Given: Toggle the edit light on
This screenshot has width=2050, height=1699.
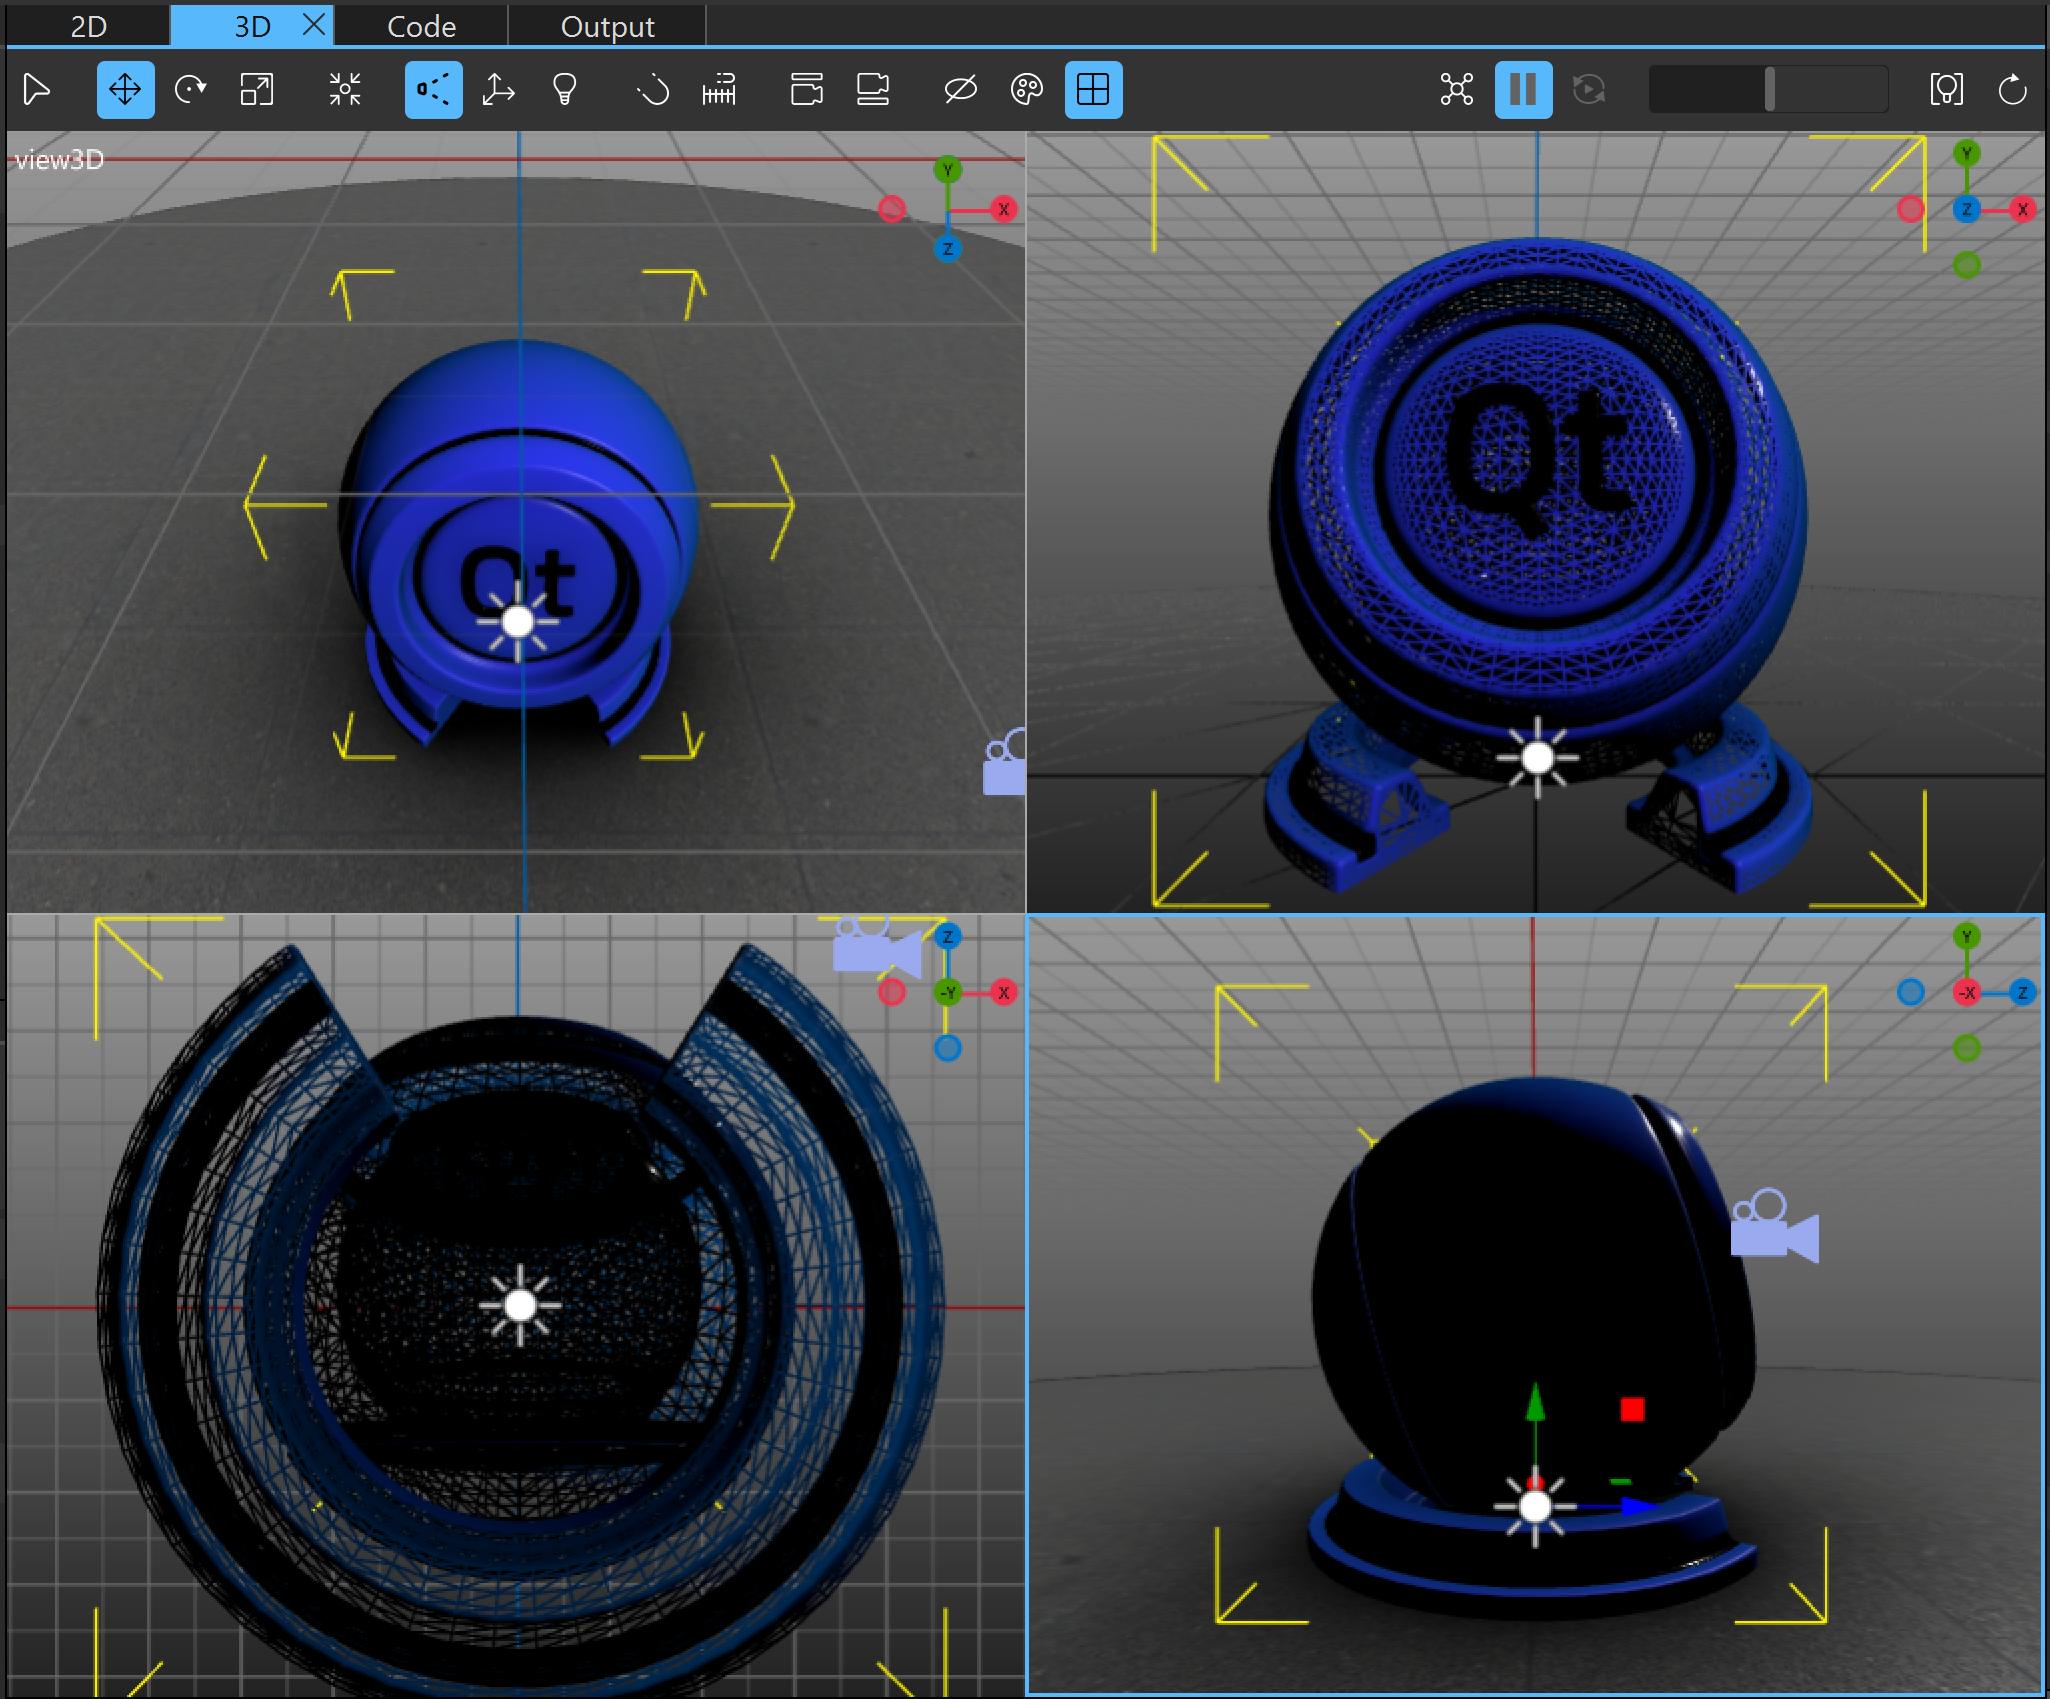Looking at the screenshot, I should 565,89.
